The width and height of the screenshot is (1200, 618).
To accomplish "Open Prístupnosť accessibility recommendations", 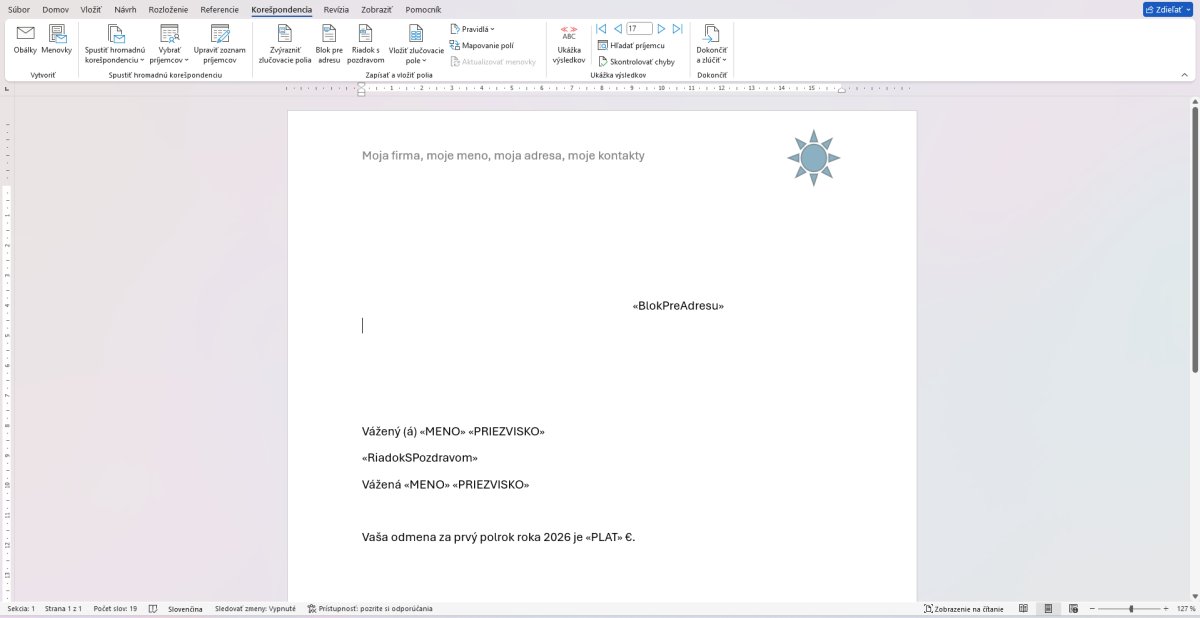I will click(370, 608).
